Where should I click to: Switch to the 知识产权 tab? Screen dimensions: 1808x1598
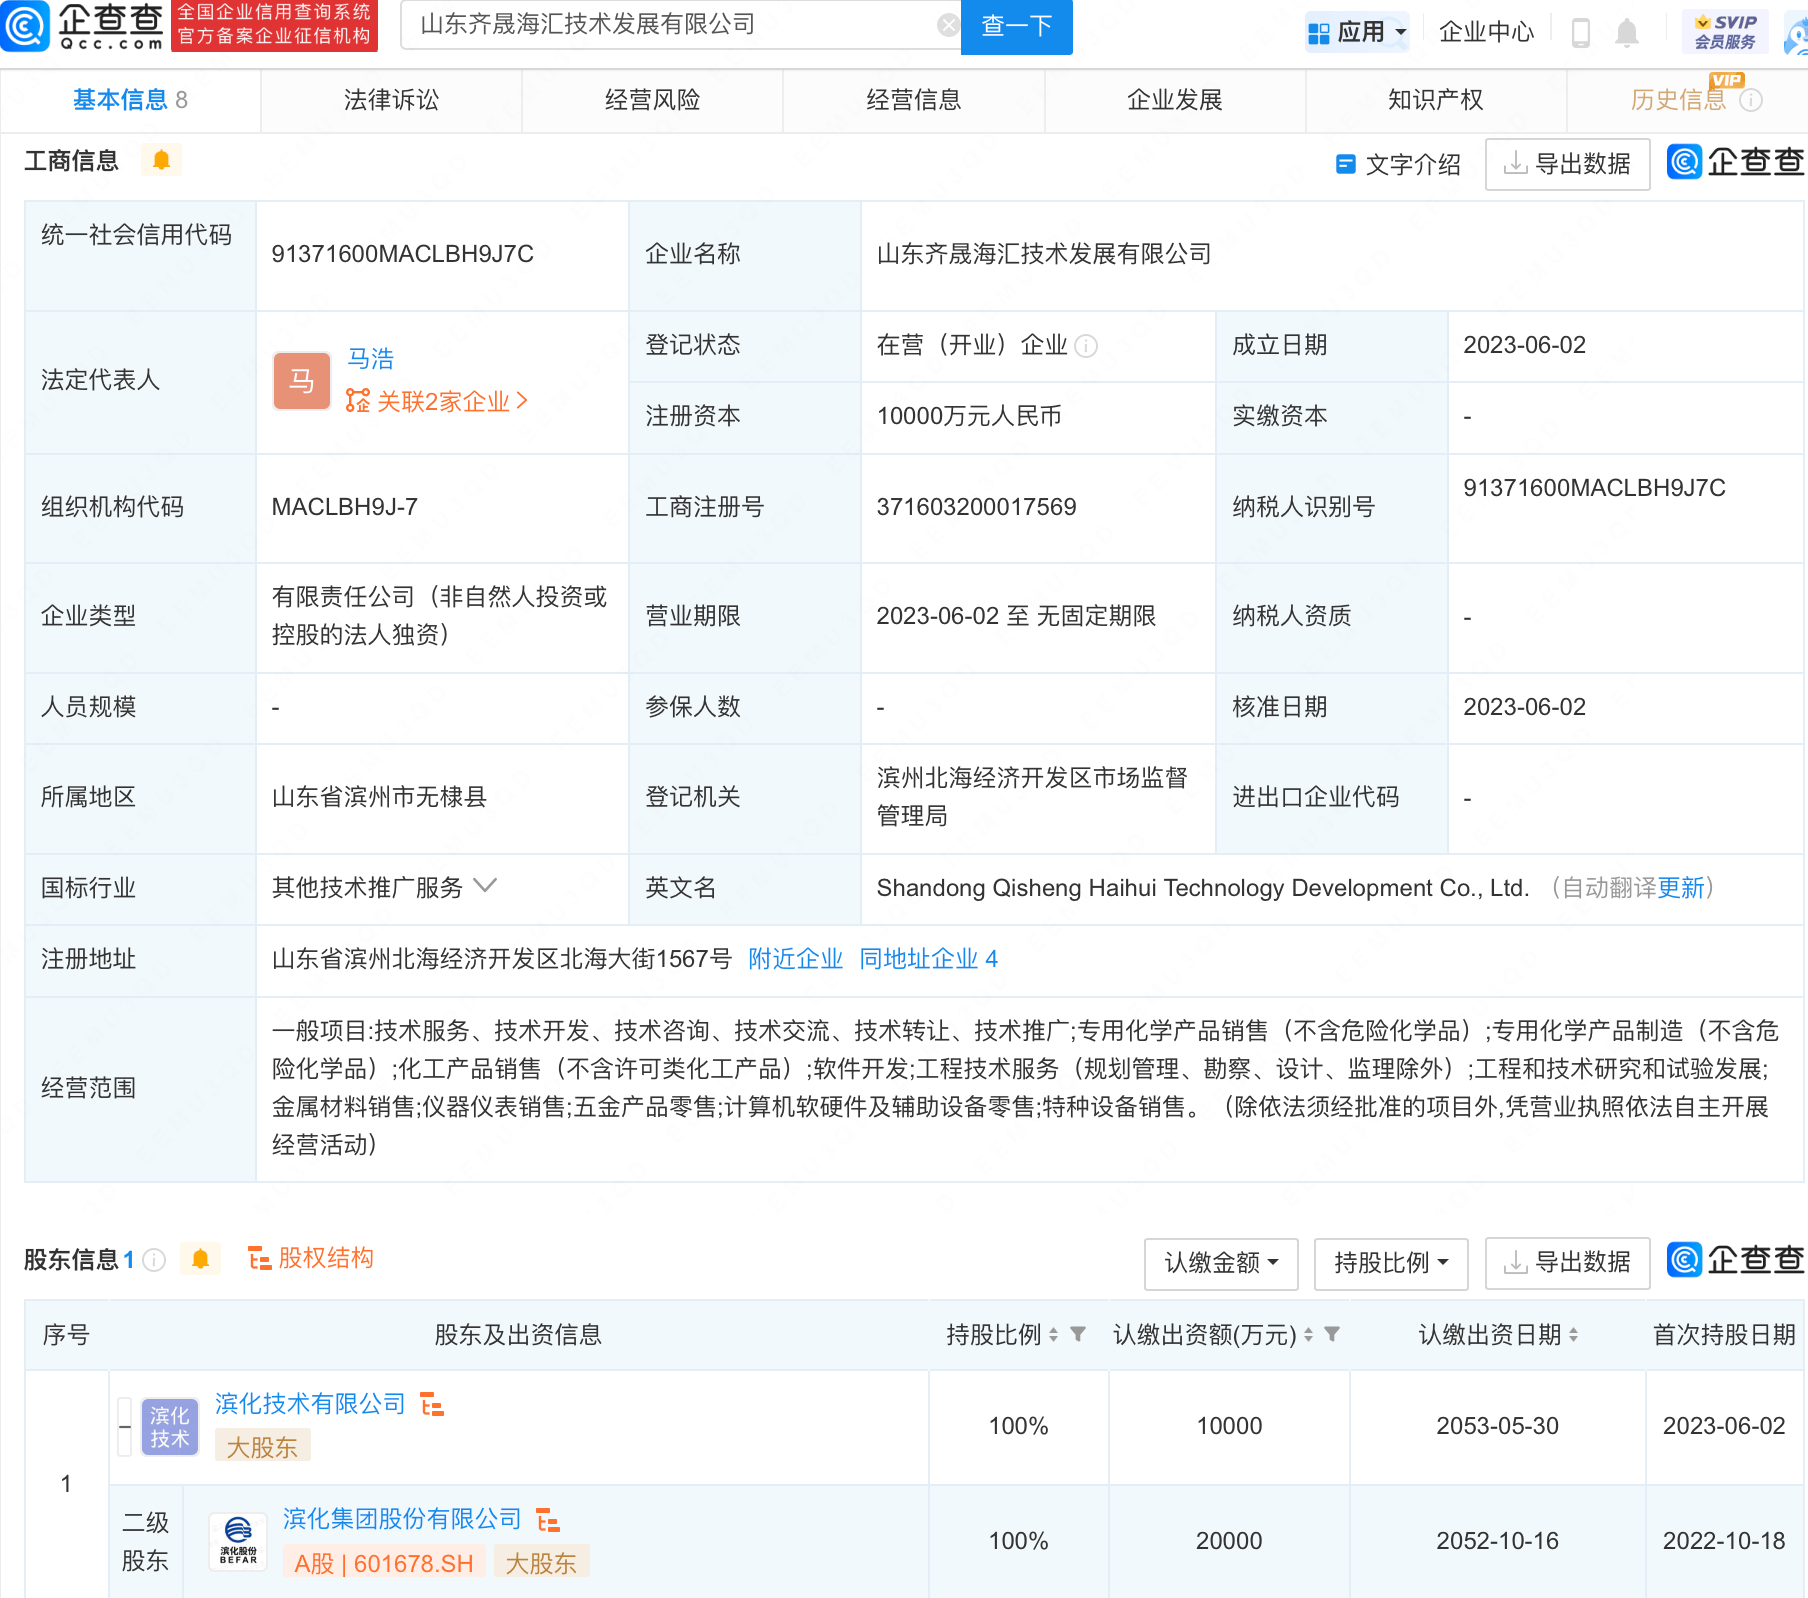pyautogui.click(x=1435, y=100)
